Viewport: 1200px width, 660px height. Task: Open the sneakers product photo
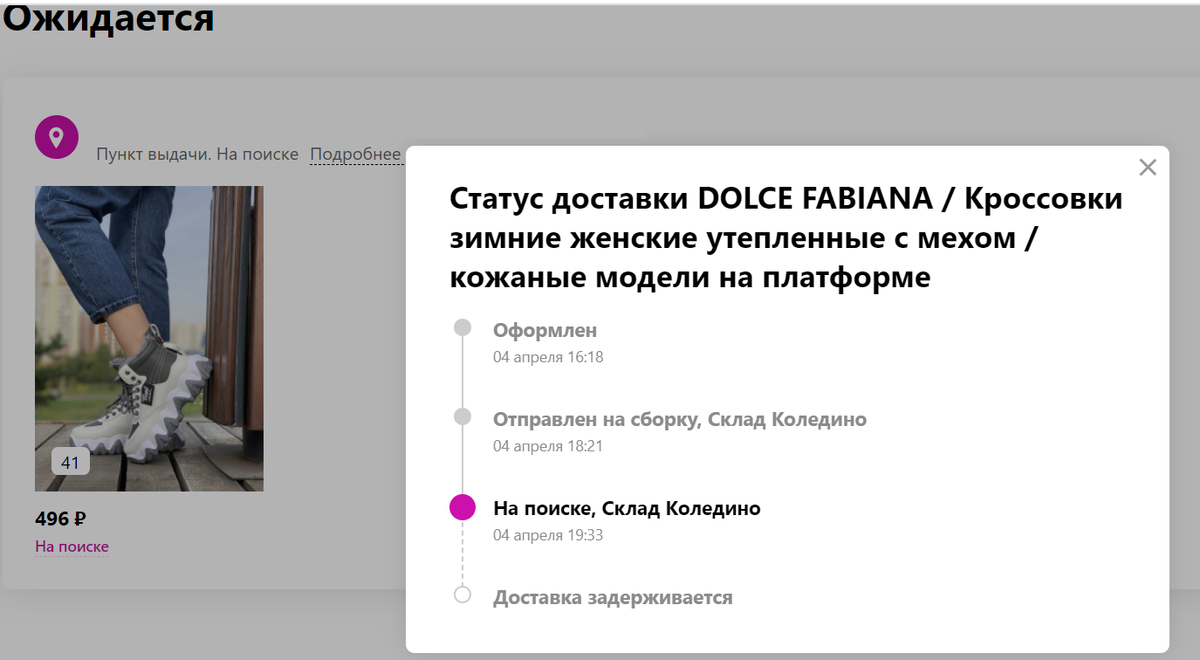point(149,338)
